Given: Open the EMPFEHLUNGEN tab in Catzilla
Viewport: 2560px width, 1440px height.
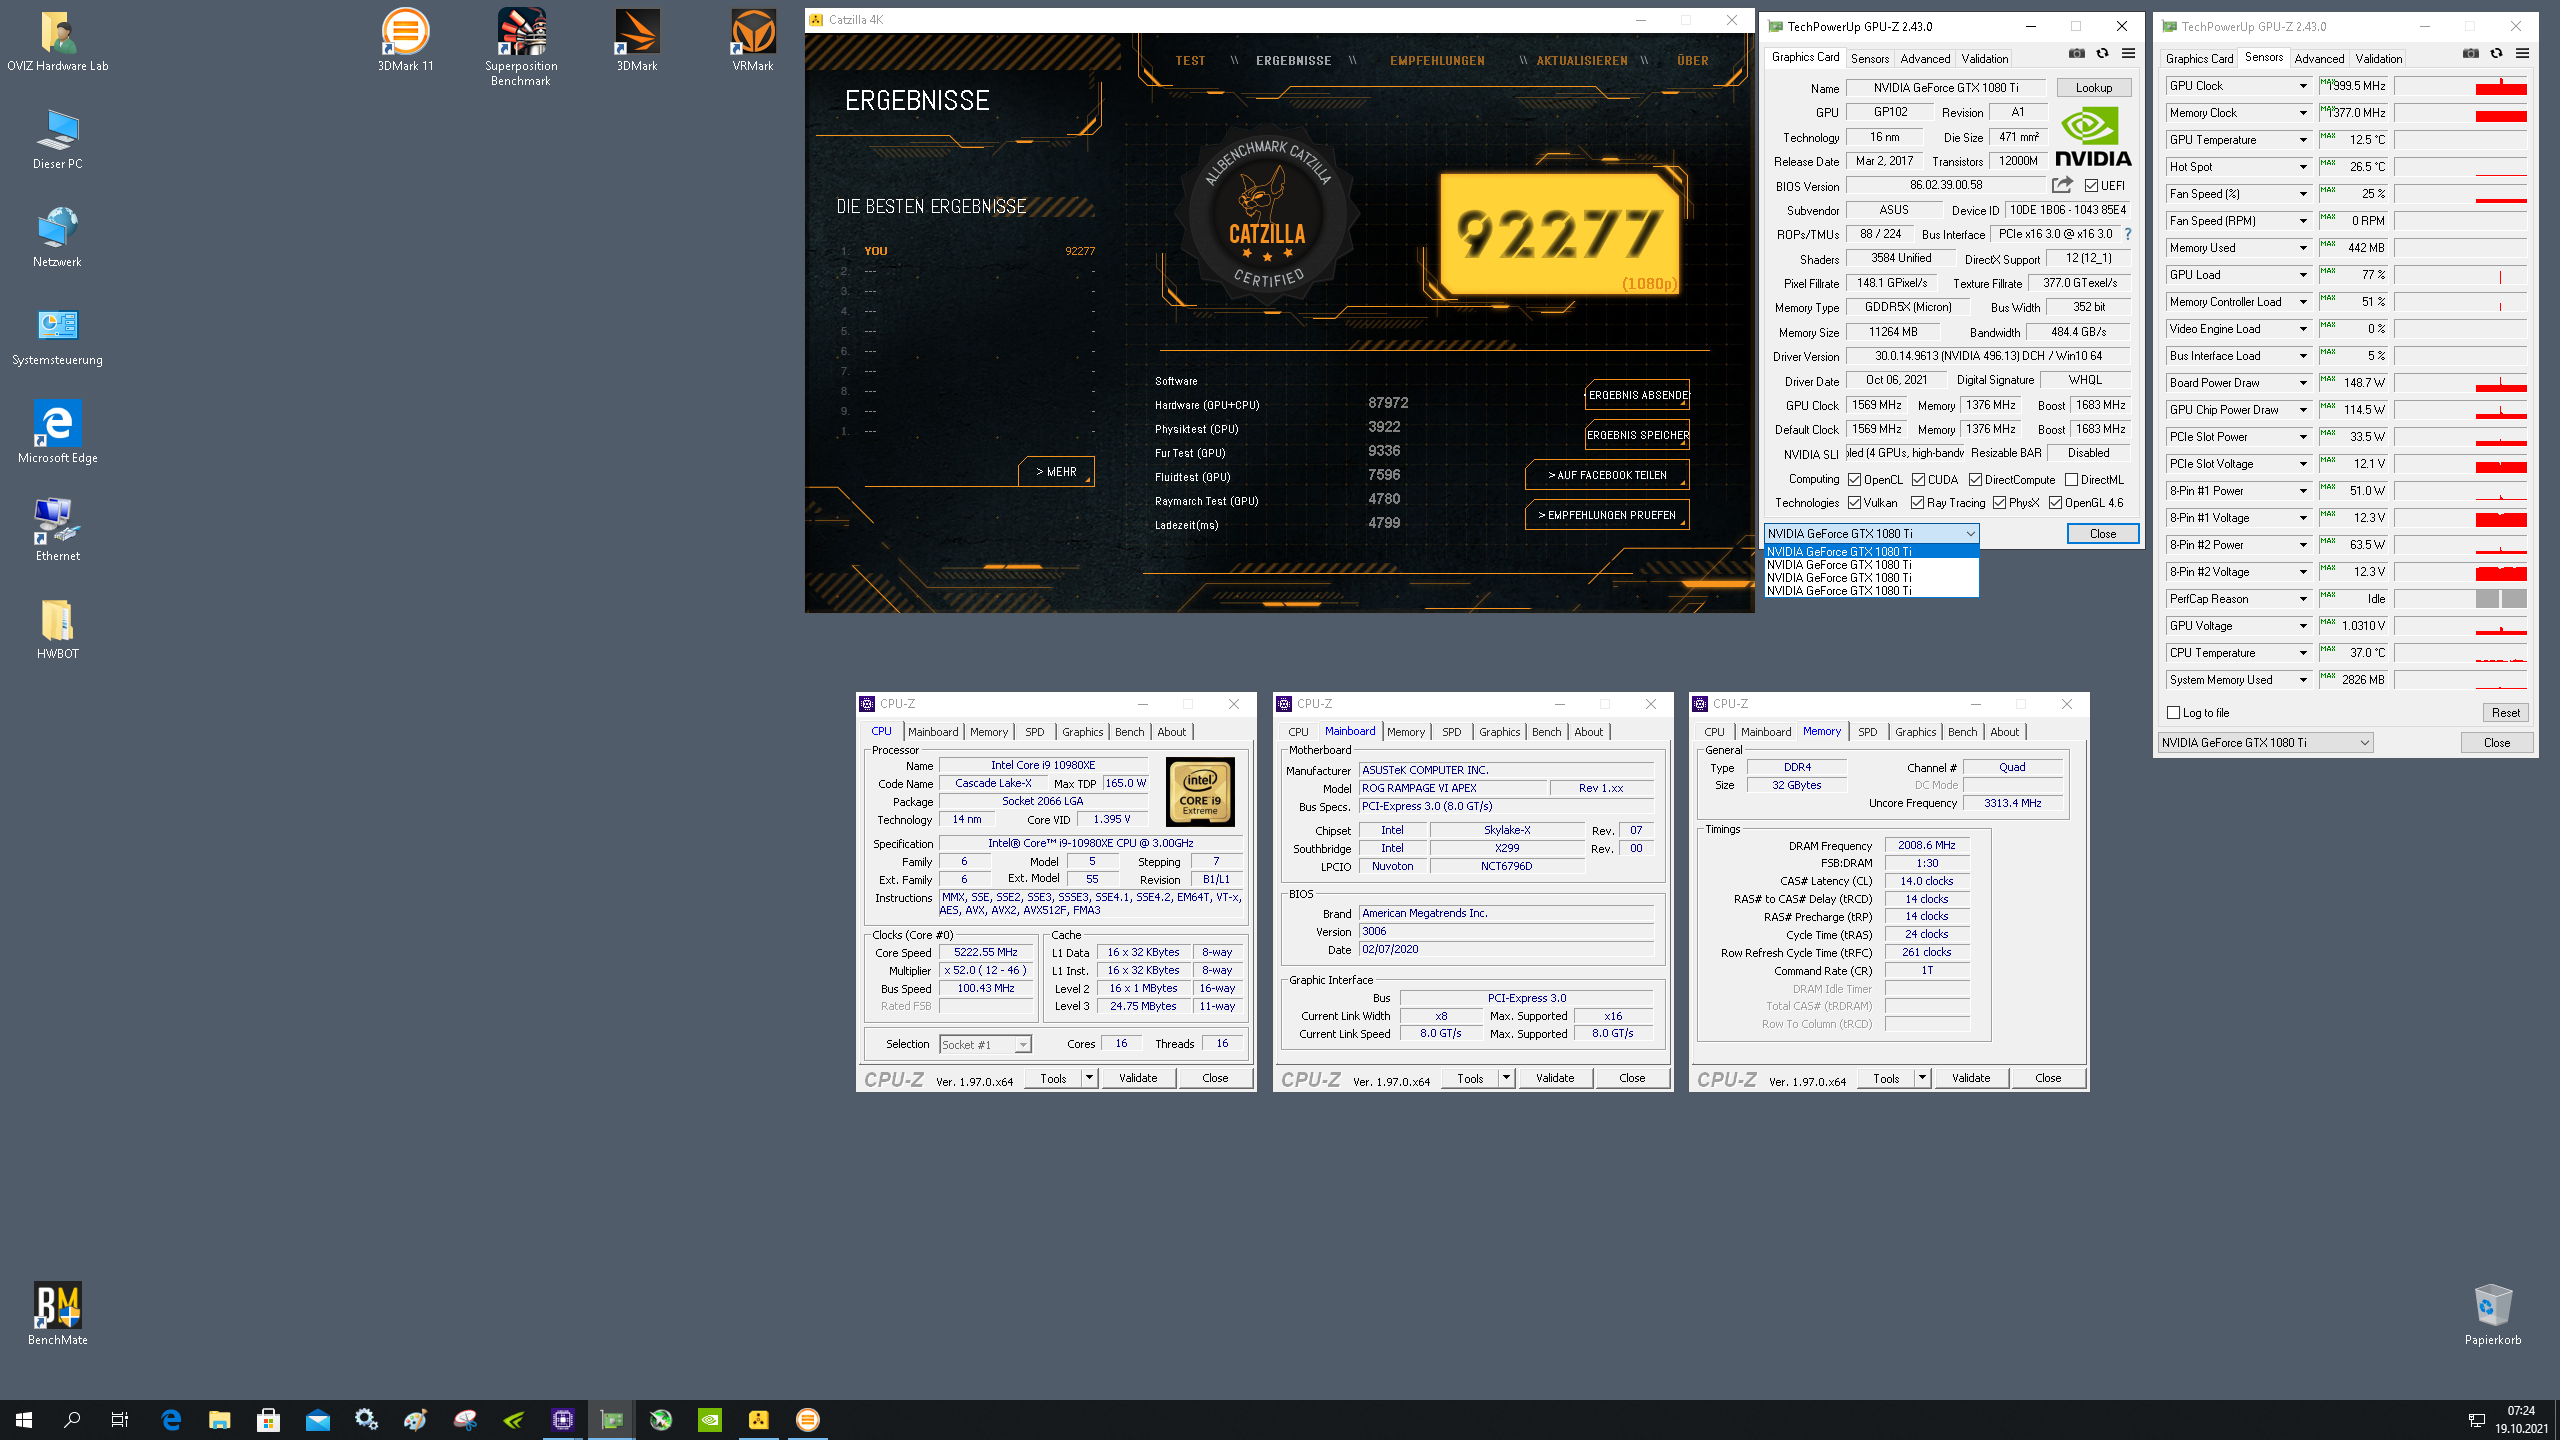Looking at the screenshot, I should (x=1437, y=61).
